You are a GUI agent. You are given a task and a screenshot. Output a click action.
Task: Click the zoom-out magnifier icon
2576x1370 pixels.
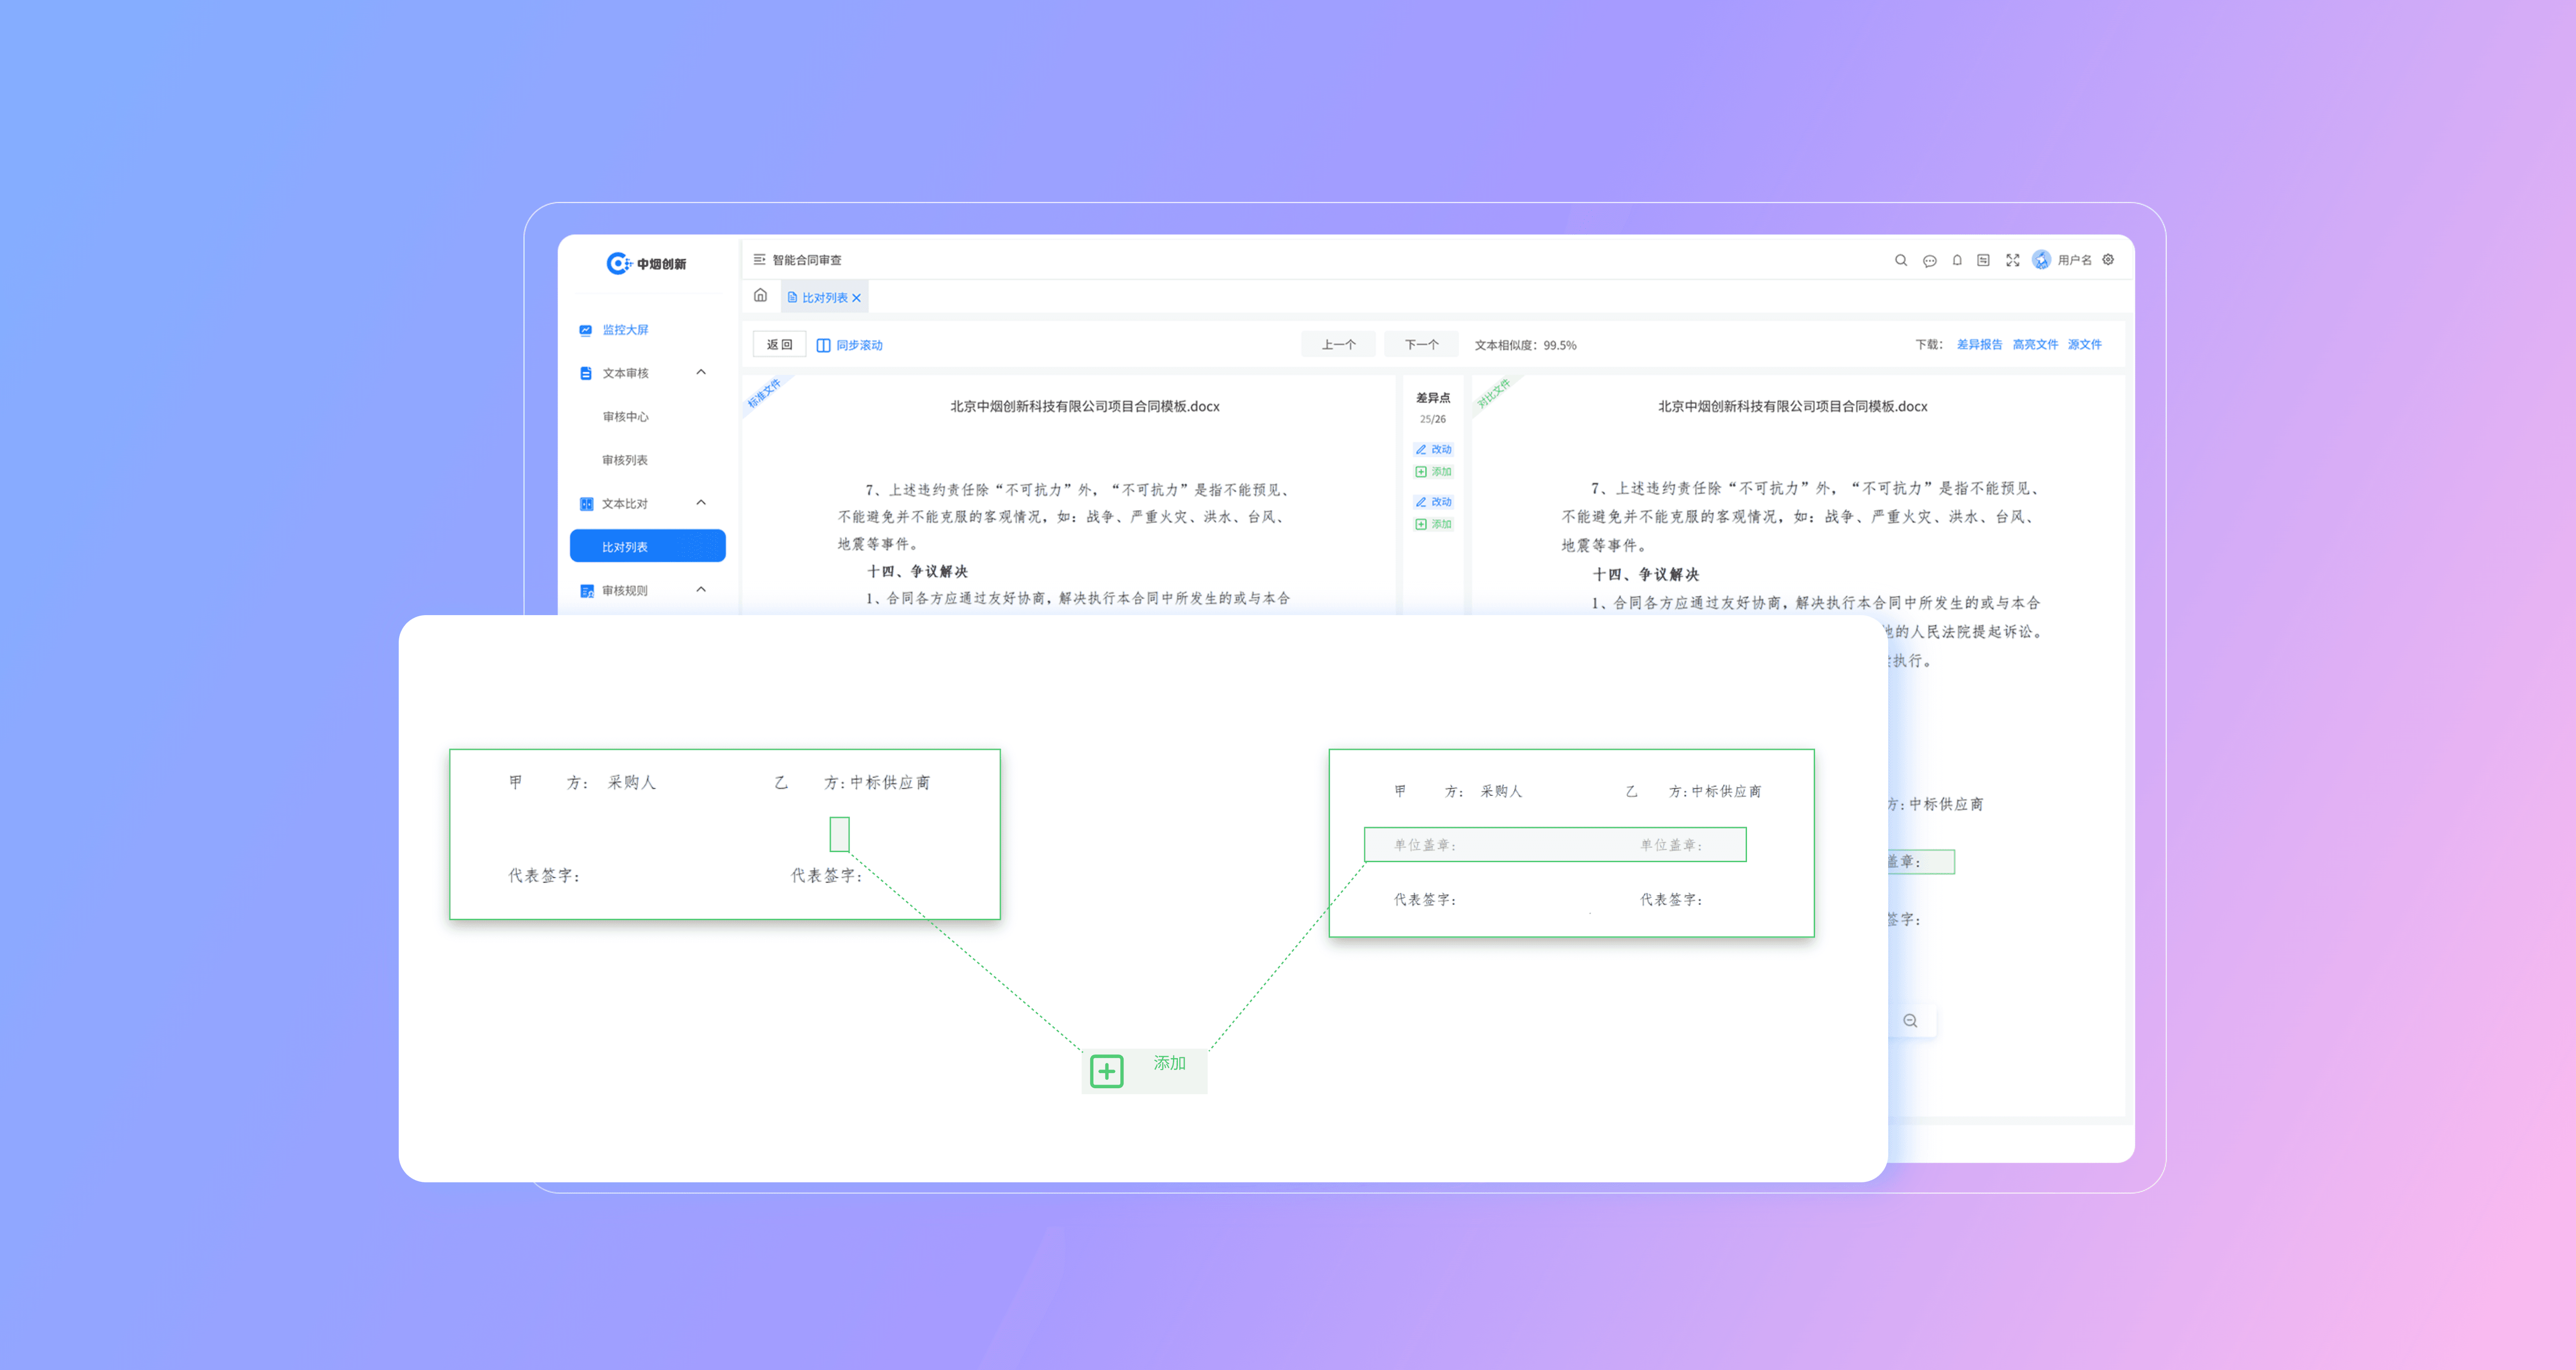pos(1910,1021)
